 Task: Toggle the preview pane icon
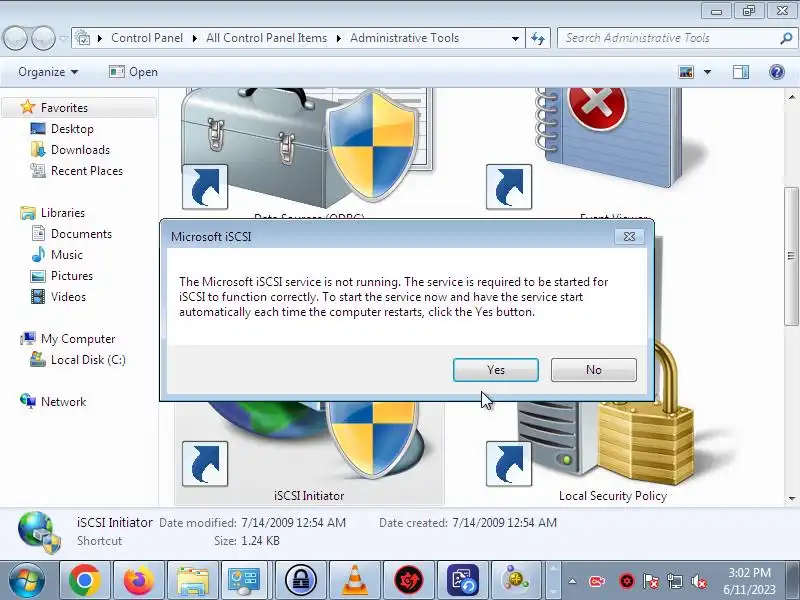click(741, 72)
